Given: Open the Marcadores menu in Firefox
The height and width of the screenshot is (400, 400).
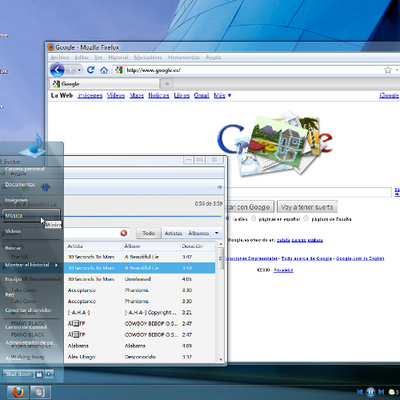Looking at the screenshot, I should (148, 57).
